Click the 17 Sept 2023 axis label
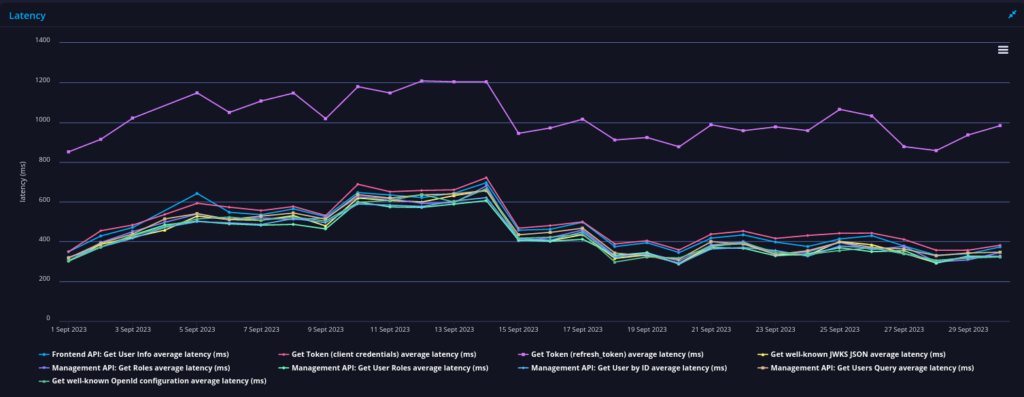Viewport: 1024px width, 397px height. [x=582, y=330]
